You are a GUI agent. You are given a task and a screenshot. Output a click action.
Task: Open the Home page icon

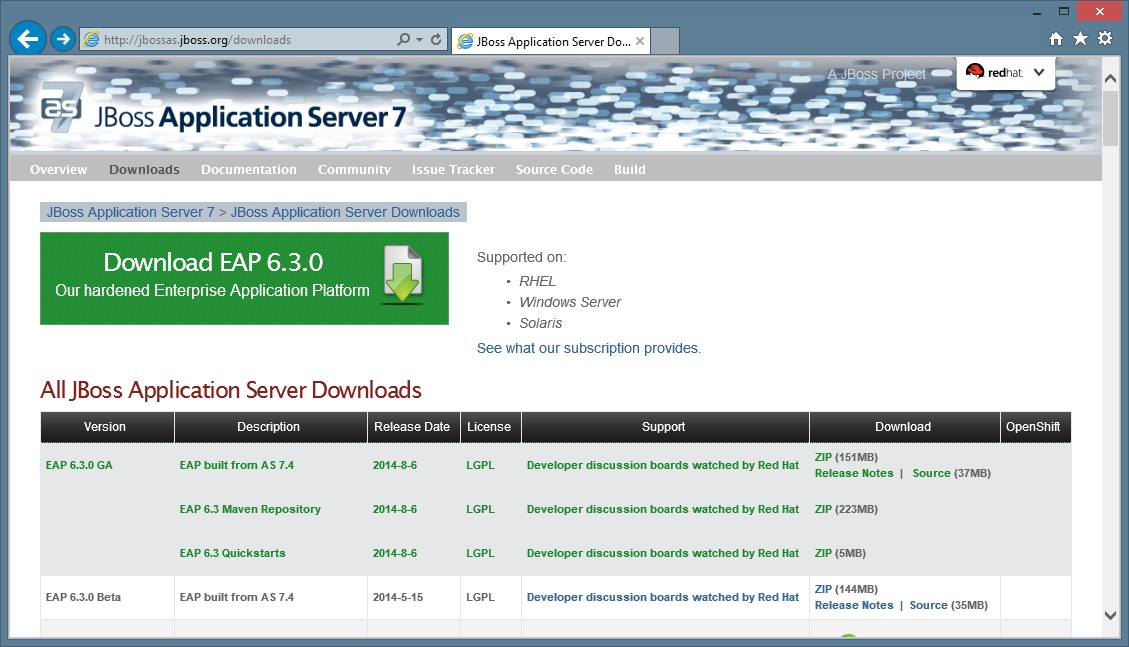tap(1056, 39)
